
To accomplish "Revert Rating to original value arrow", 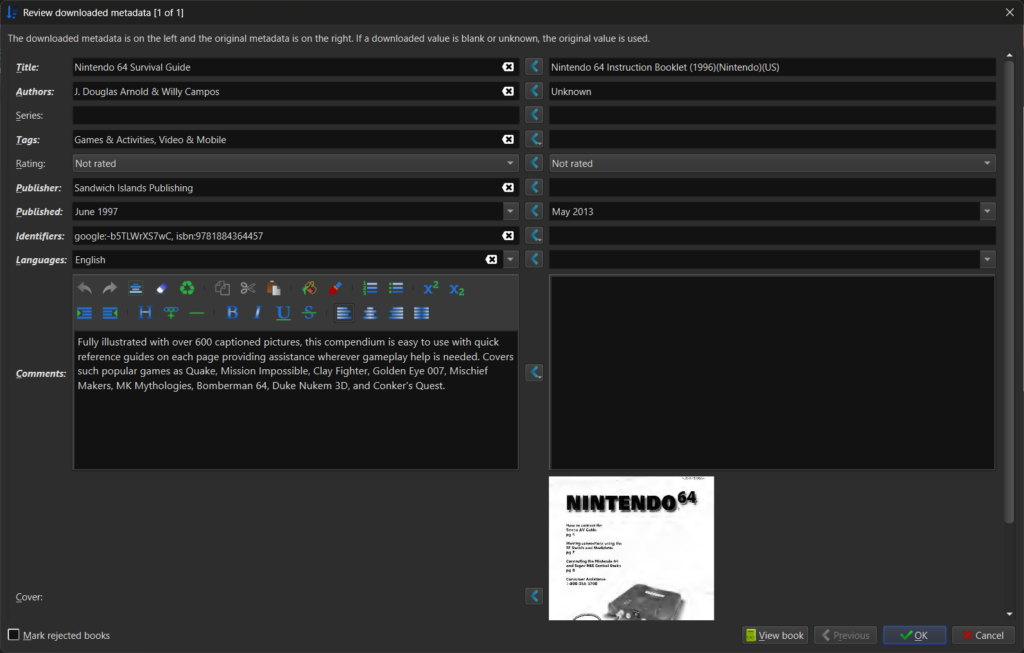I will [534, 163].
